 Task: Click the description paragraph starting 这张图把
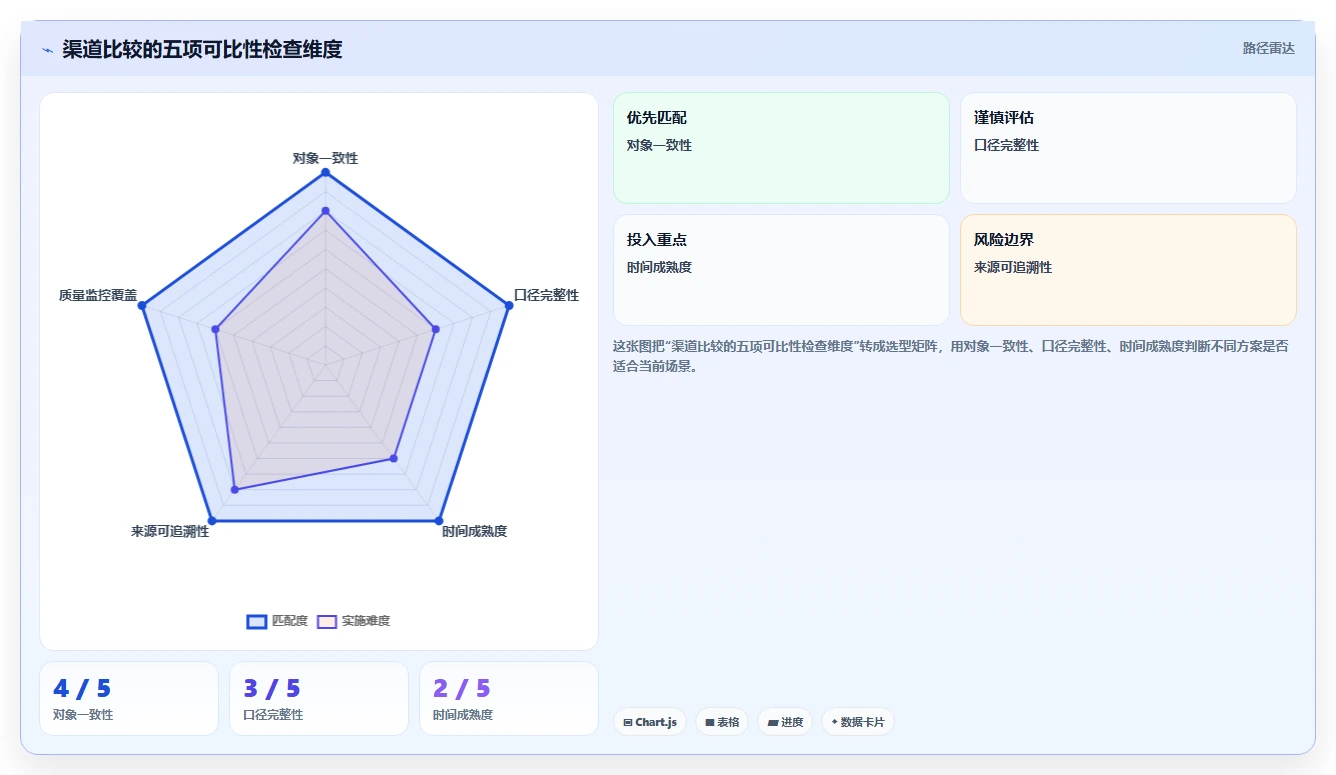(951, 356)
